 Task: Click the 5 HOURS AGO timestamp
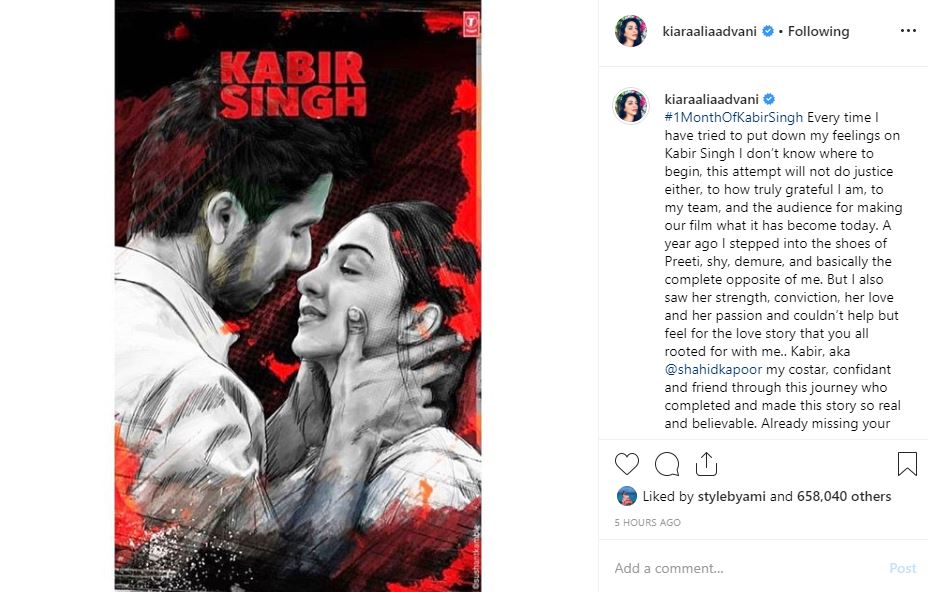[x=647, y=522]
